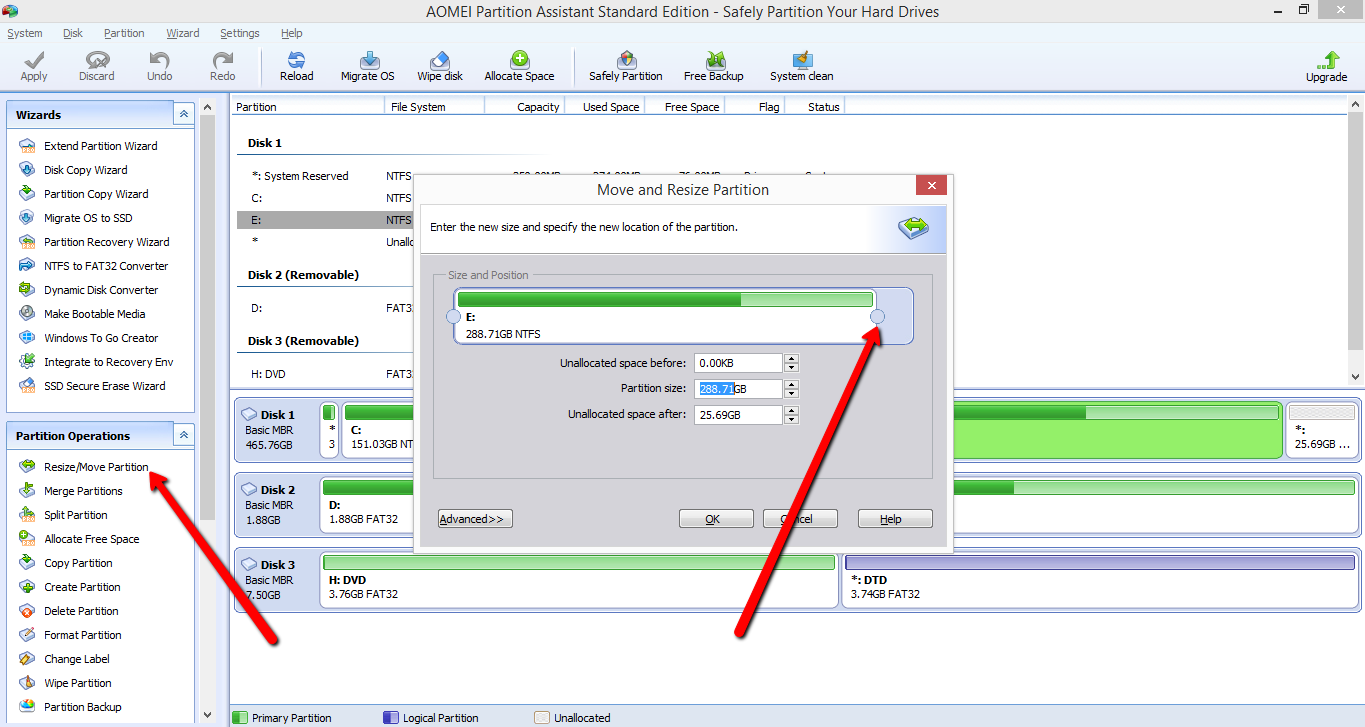Click the Redo toolbar icon

223,67
